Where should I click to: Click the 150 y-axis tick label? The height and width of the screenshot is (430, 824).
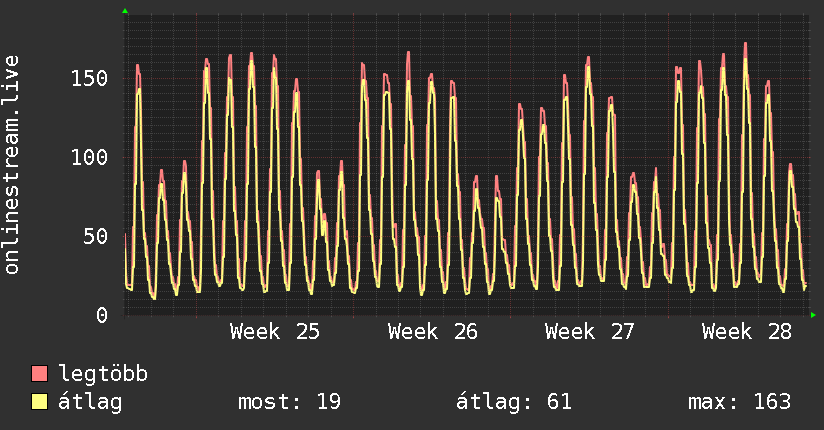tap(89, 79)
